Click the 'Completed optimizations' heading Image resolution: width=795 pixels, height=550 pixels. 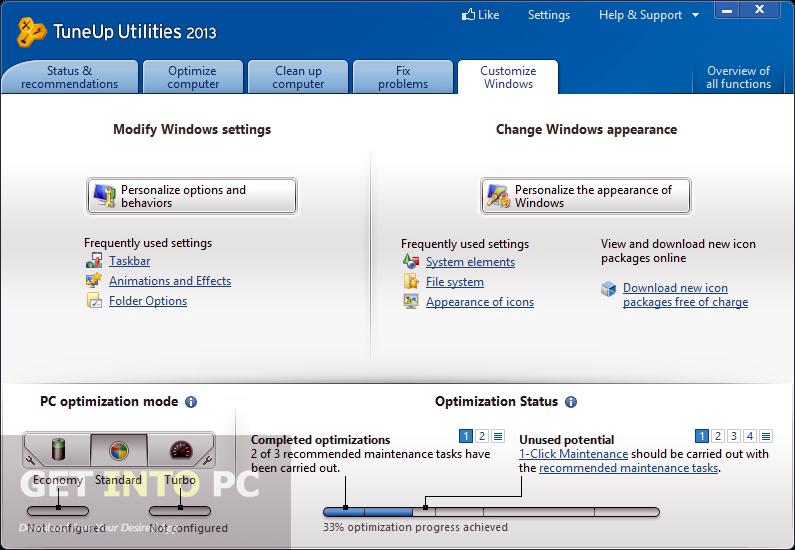[x=320, y=440]
